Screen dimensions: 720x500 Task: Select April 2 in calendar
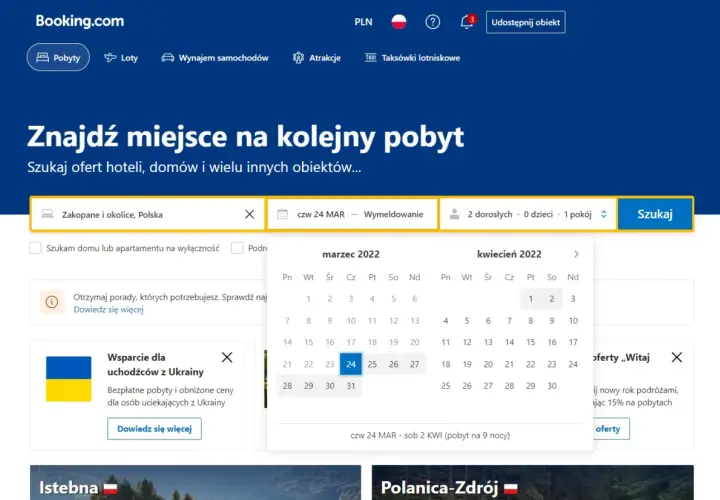(x=552, y=299)
